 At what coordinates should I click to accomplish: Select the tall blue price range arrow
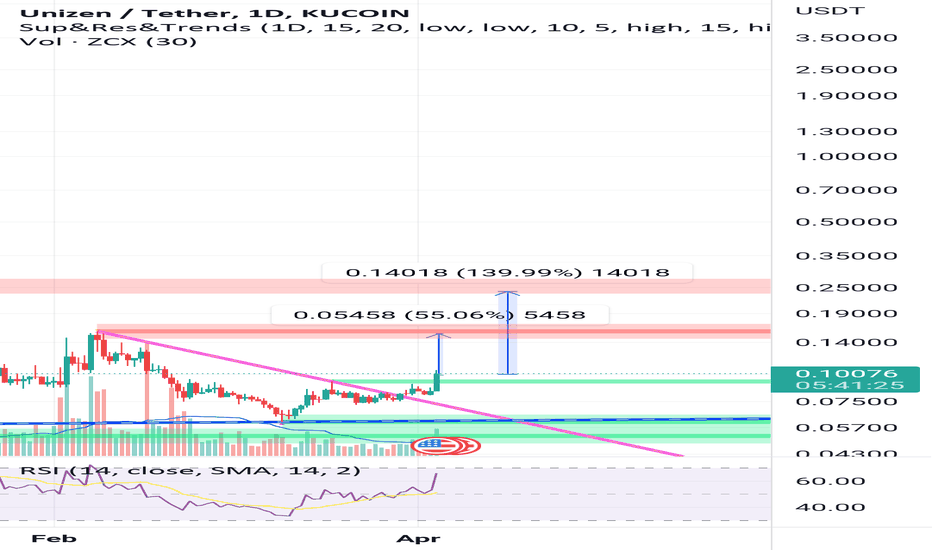click(508, 333)
